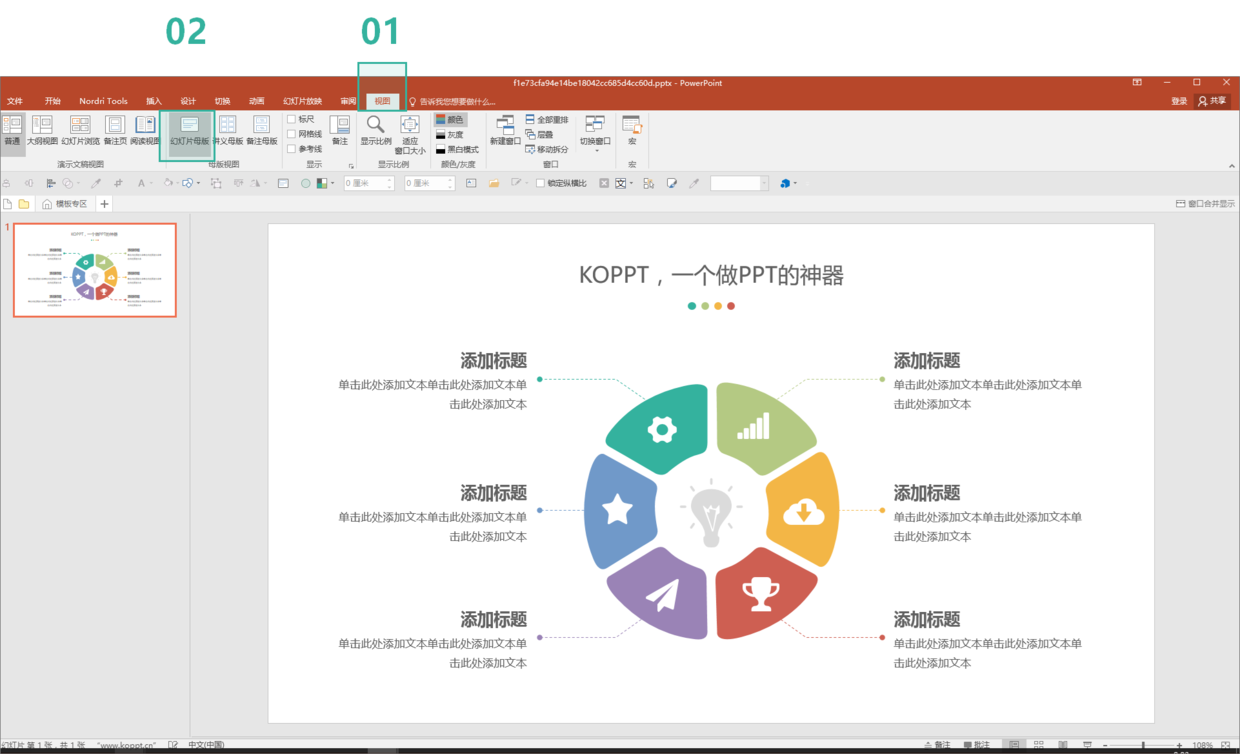Click Move Split (移动拆分)
The image size is (1240, 754).
547,149
